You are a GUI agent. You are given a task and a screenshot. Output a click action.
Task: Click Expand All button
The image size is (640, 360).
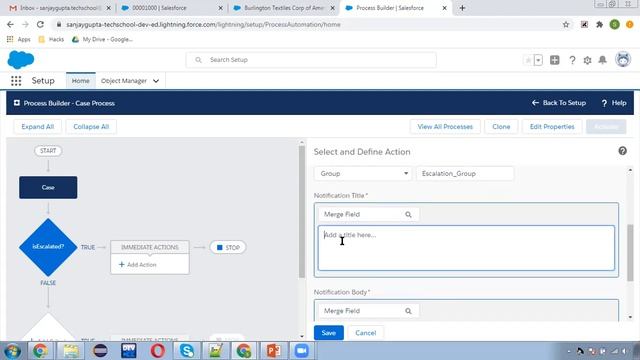pyautogui.click(x=38, y=127)
